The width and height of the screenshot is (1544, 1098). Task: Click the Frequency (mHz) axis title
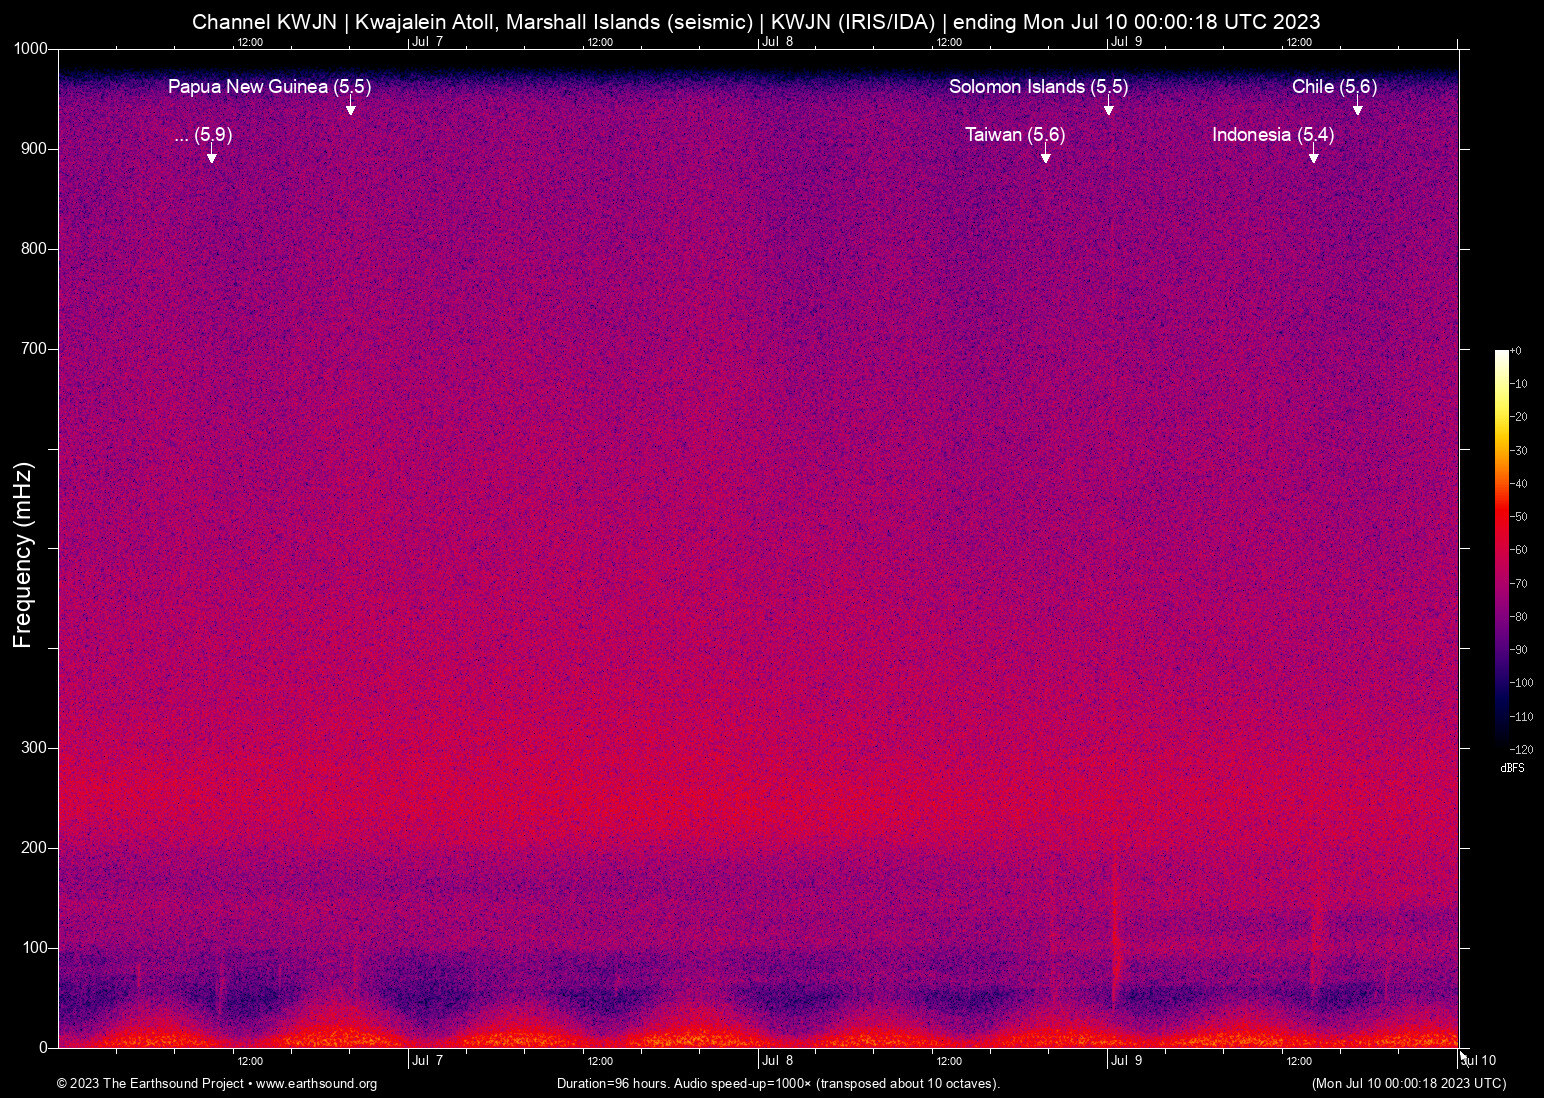pyautogui.click(x=23, y=555)
